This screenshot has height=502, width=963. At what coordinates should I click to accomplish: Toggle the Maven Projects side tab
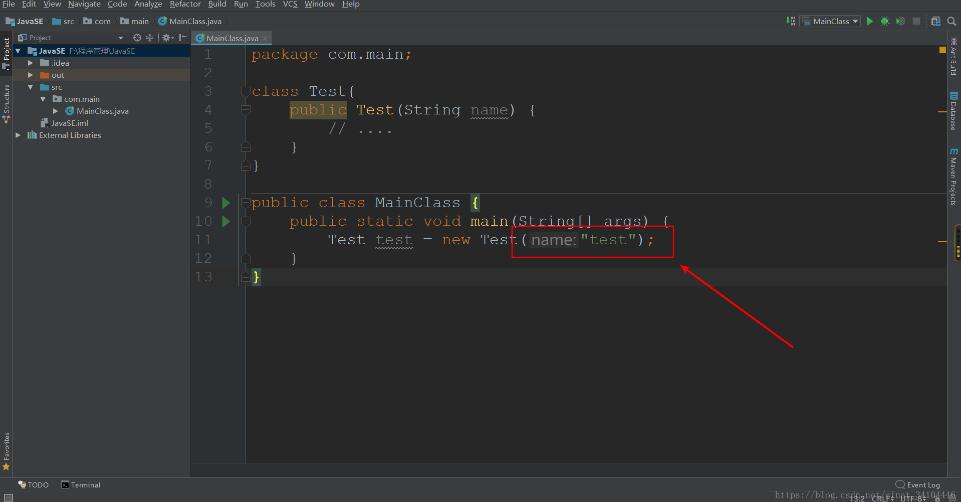pyautogui.click(x=954, y=176)
